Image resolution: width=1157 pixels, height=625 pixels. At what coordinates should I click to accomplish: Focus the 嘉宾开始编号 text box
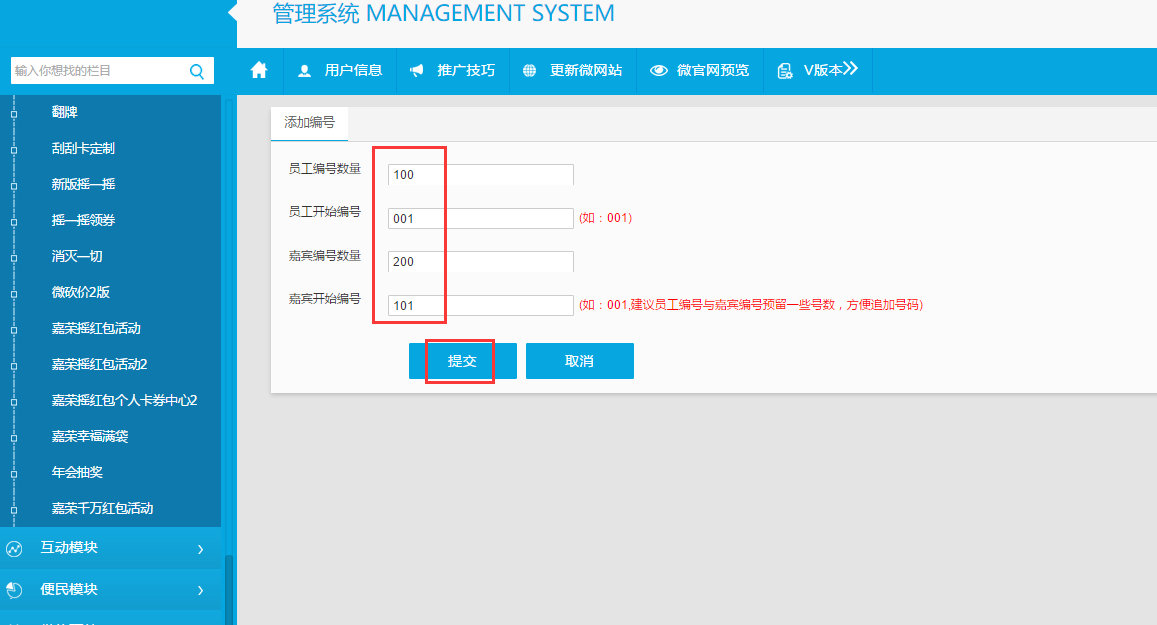click(x=480, y=306)
